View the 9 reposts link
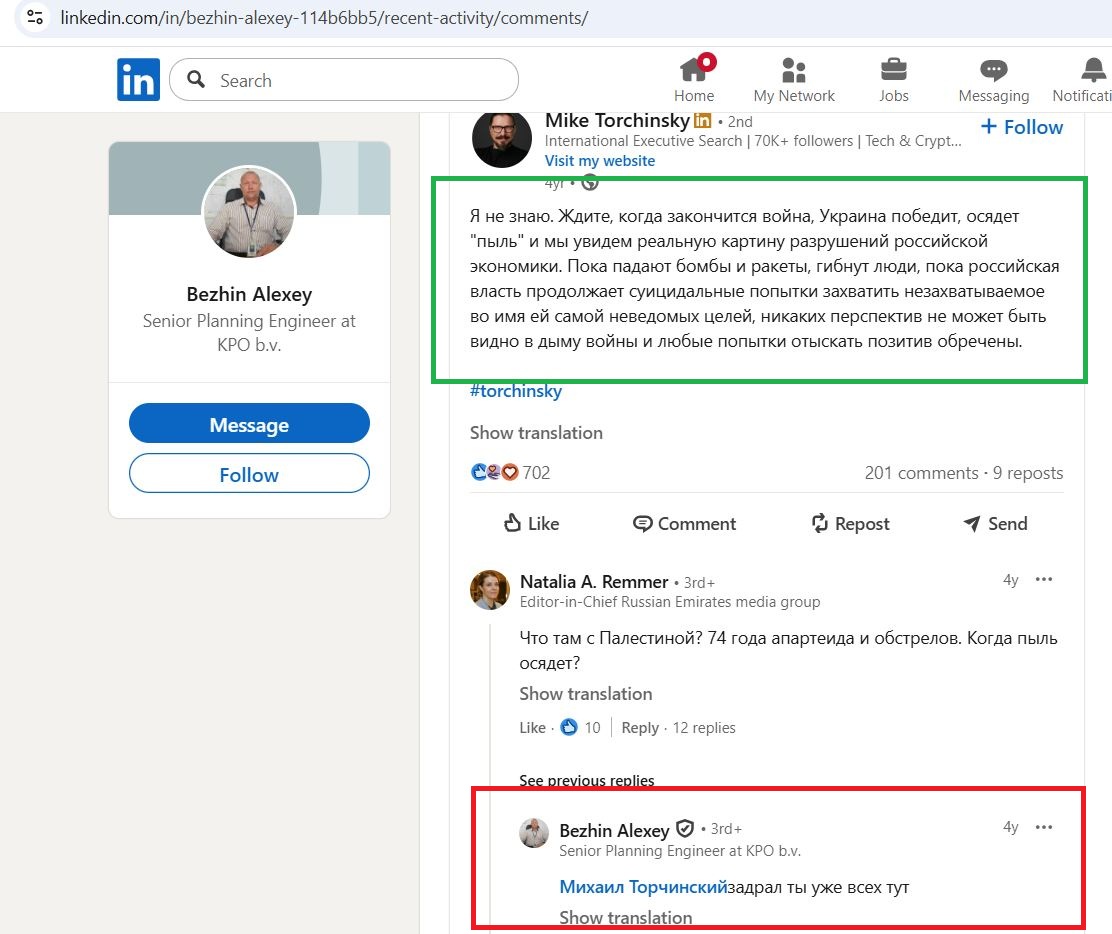The image size is (1112, 934). 1028,473
